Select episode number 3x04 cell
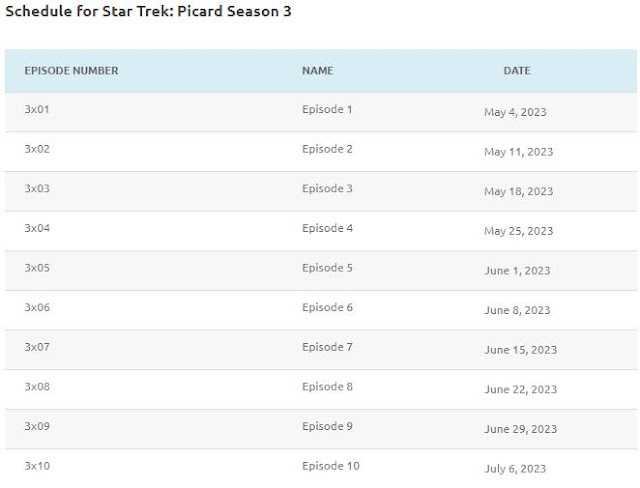The height and width of the screenshot is (488, 640). (37, 228)
